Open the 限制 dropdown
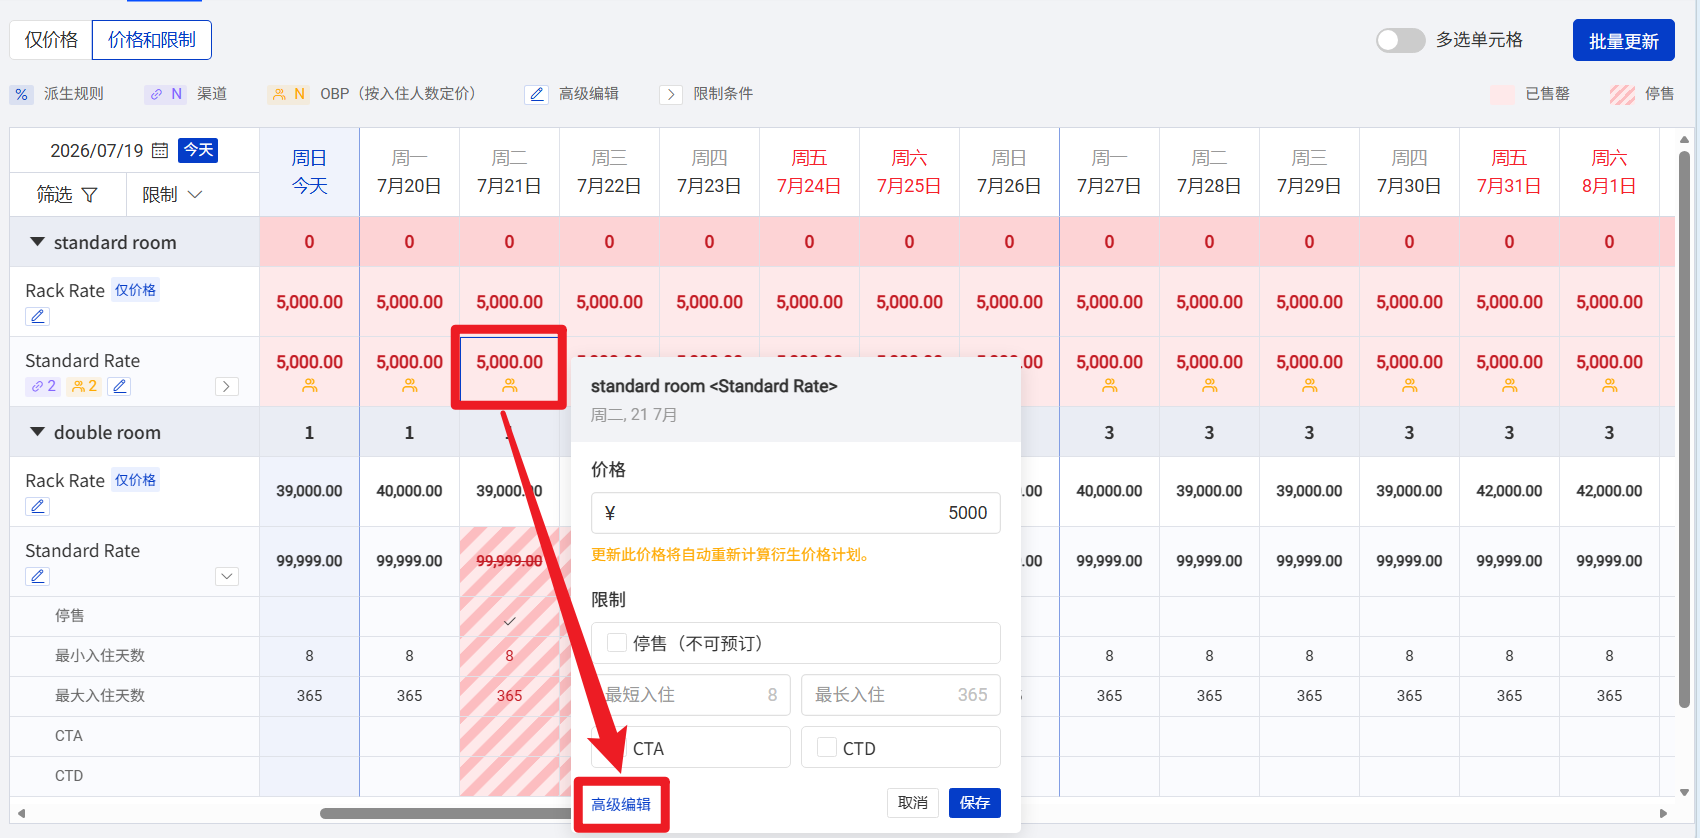Viewport: 1700px width, 838px height. (172, 195)
